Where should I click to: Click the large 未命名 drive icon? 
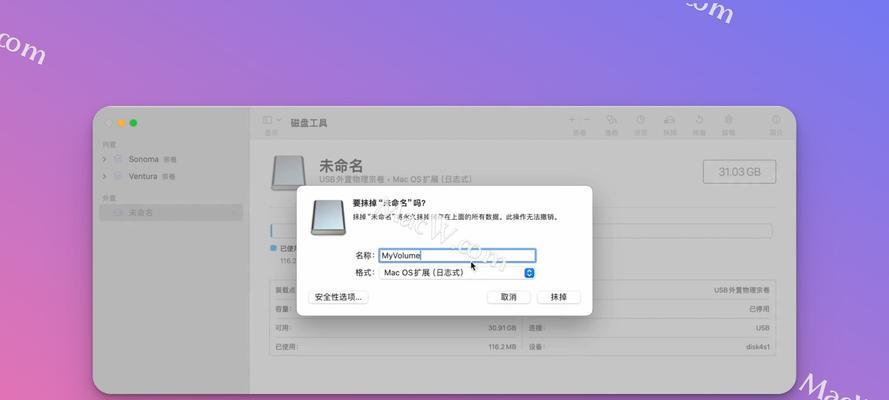click(x=289, y=173)
